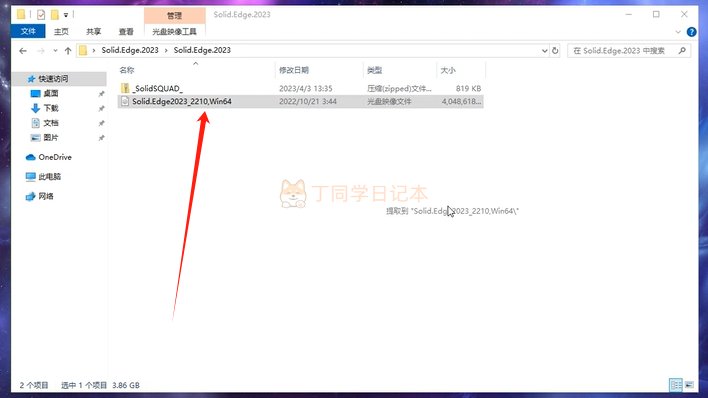Screen dimensions: 708x398
Task: Click the title bar folder icon
Action: (21, 14)
